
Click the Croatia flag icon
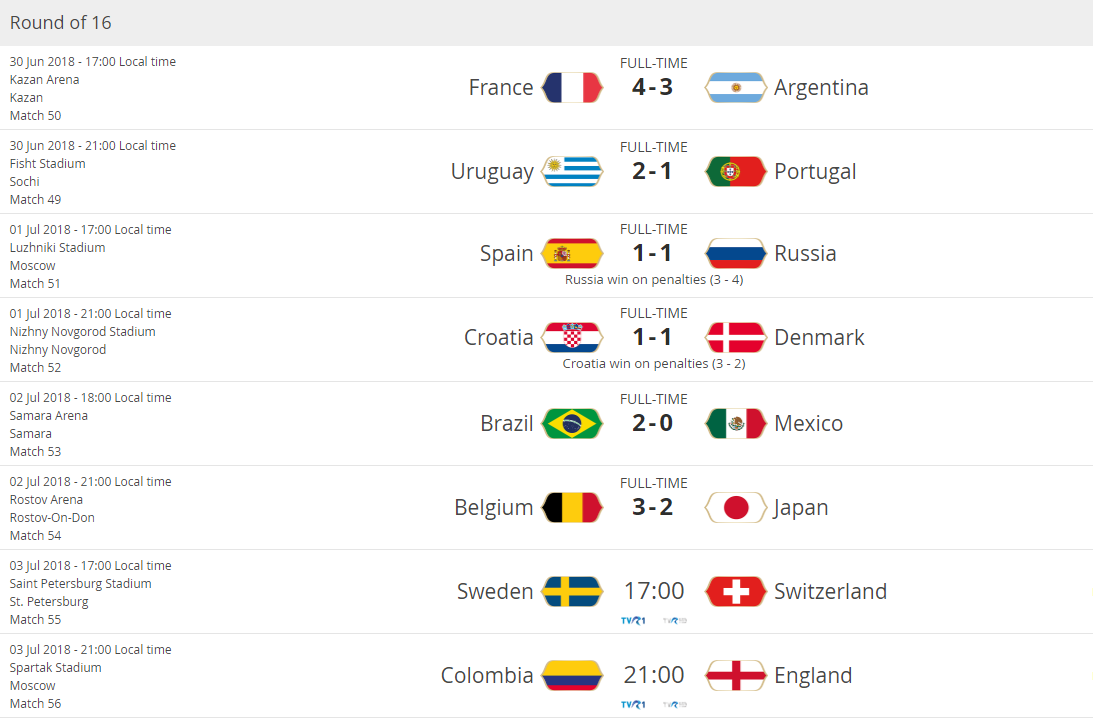click(572, 338)
